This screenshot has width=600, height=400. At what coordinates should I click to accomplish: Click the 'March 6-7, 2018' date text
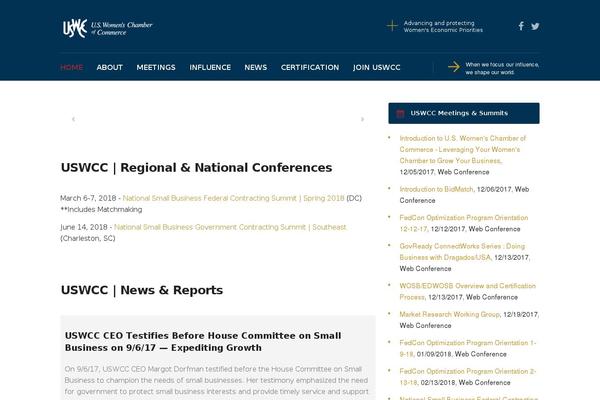tap(88, 198)
